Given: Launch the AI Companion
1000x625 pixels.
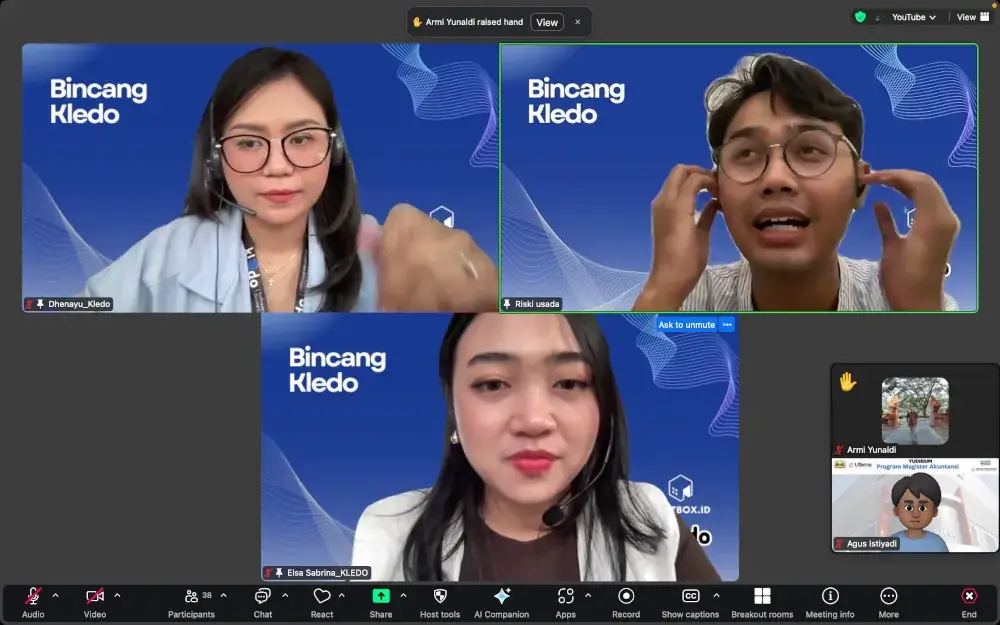Looking at the screenshot, I should [x=502, y=603].
